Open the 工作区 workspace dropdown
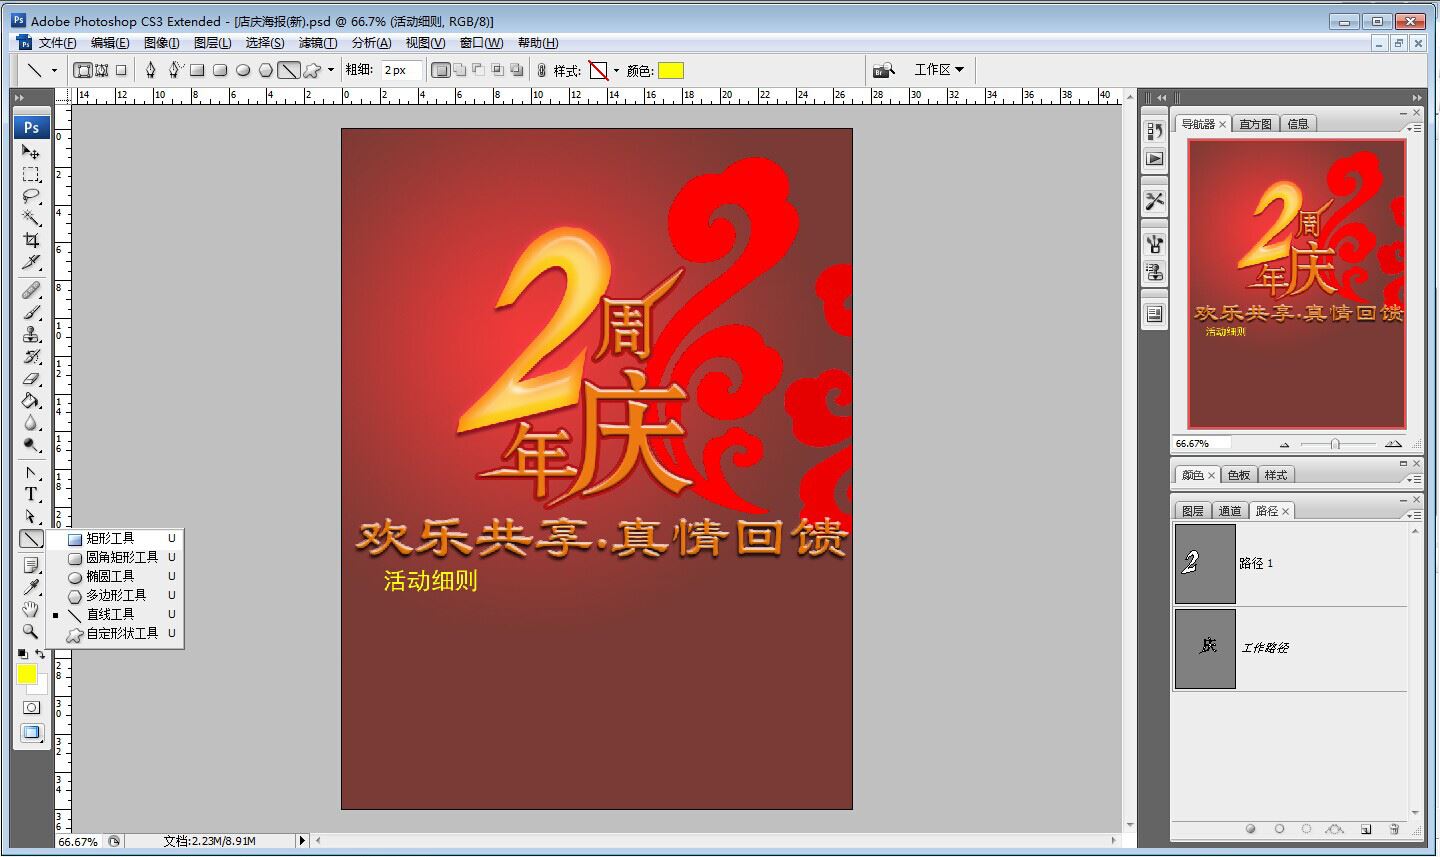Image resolution: width=1440 pixels, height=857 pixels. pyautogui.click(x=939, y=70)
